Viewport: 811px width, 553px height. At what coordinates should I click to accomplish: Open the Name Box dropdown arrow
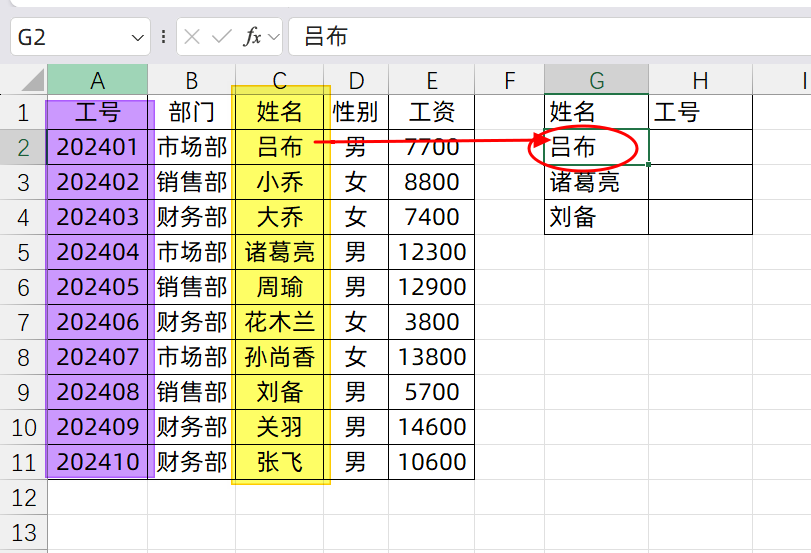coord(137,38)
